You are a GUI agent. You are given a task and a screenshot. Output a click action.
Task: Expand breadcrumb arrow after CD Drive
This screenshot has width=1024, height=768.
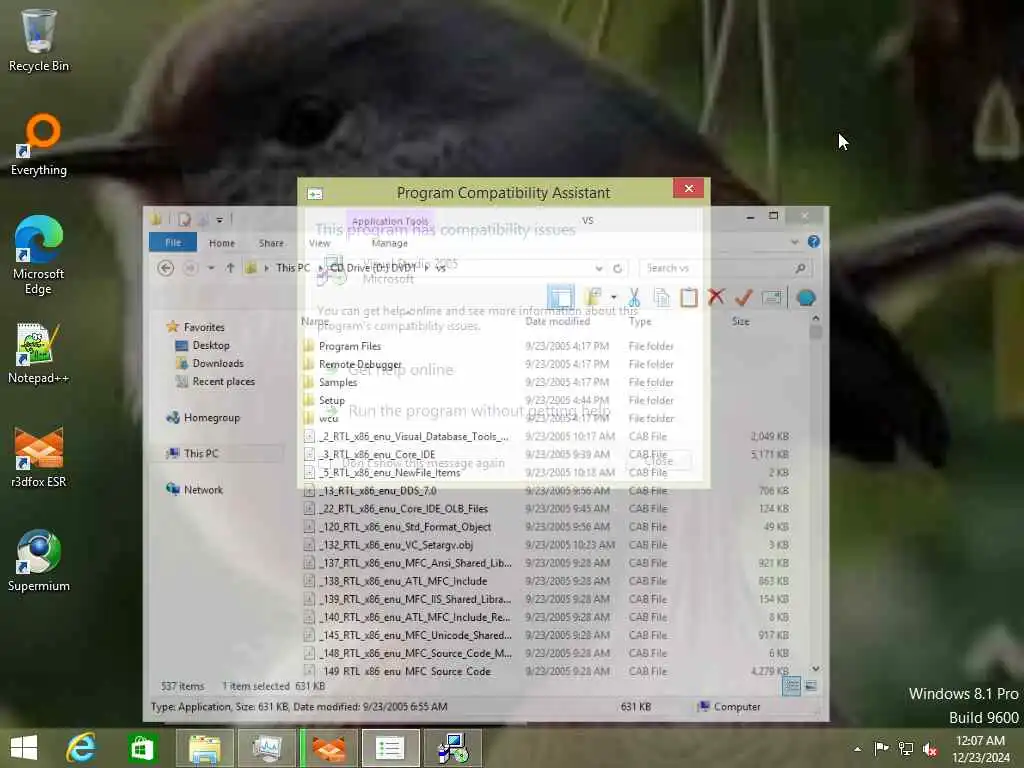(426, 268)
